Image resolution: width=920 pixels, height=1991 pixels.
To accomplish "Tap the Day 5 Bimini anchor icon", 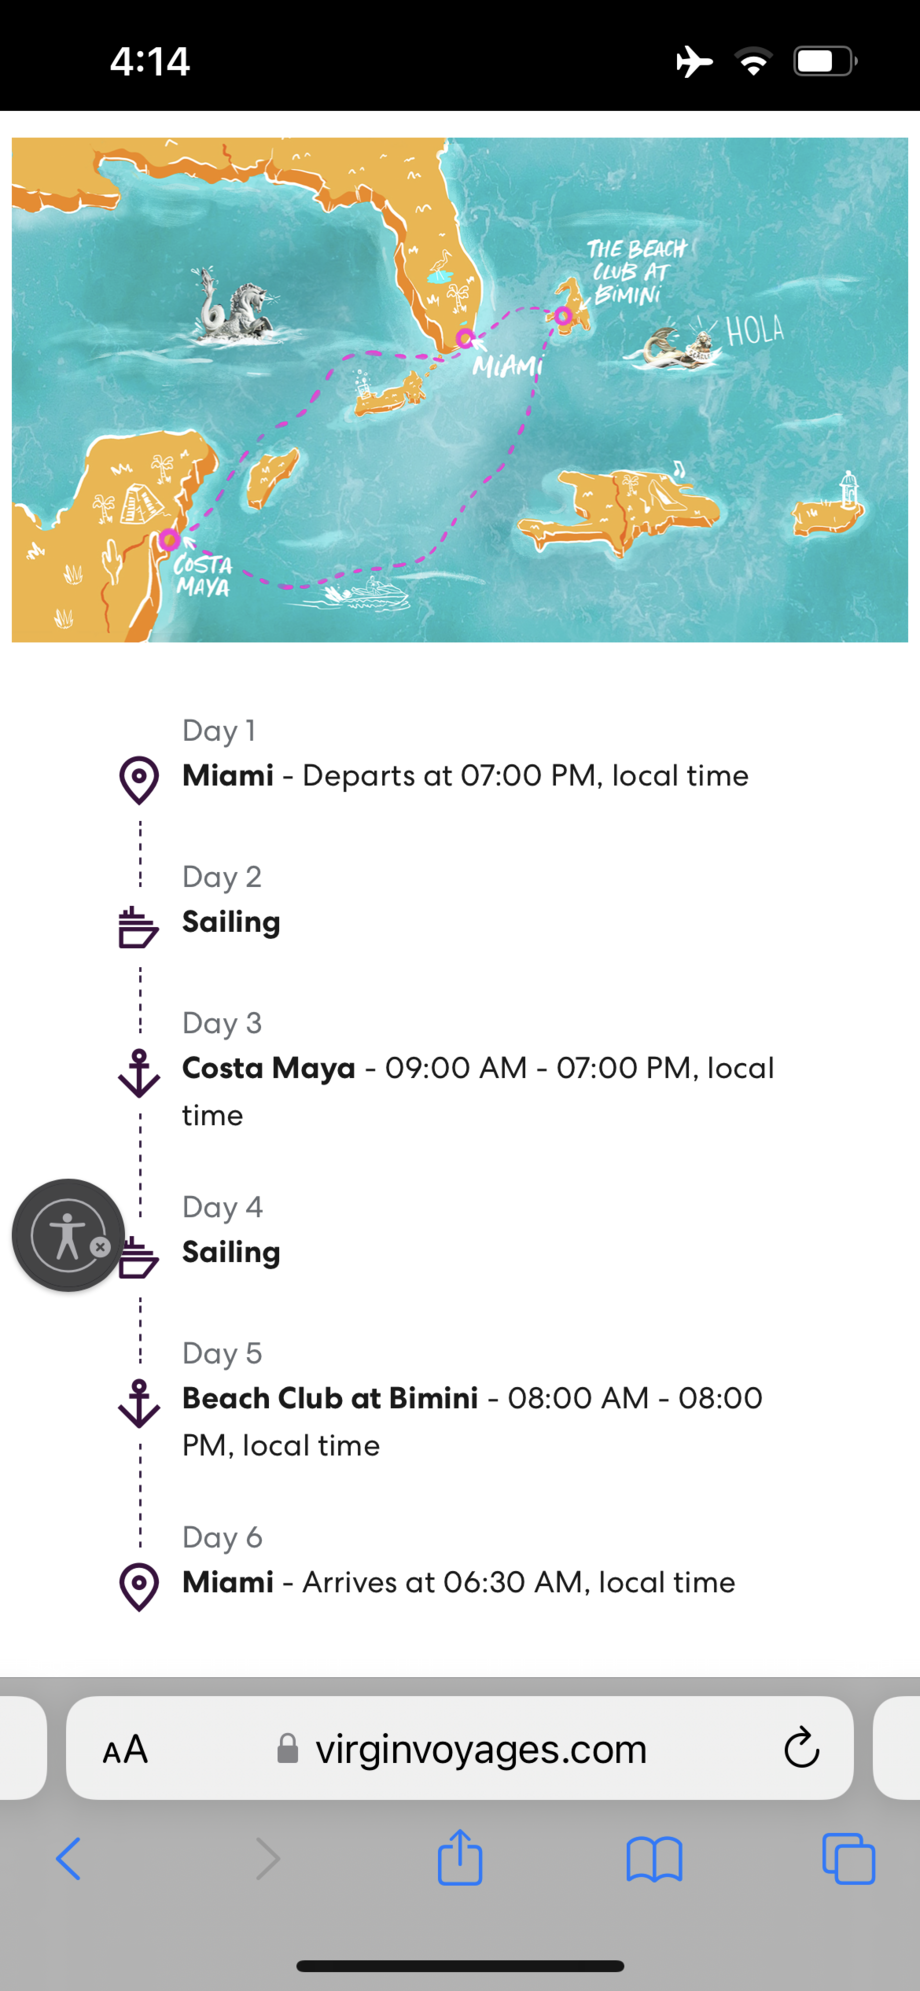I will pyautogui.click(x=139, y=1403).
